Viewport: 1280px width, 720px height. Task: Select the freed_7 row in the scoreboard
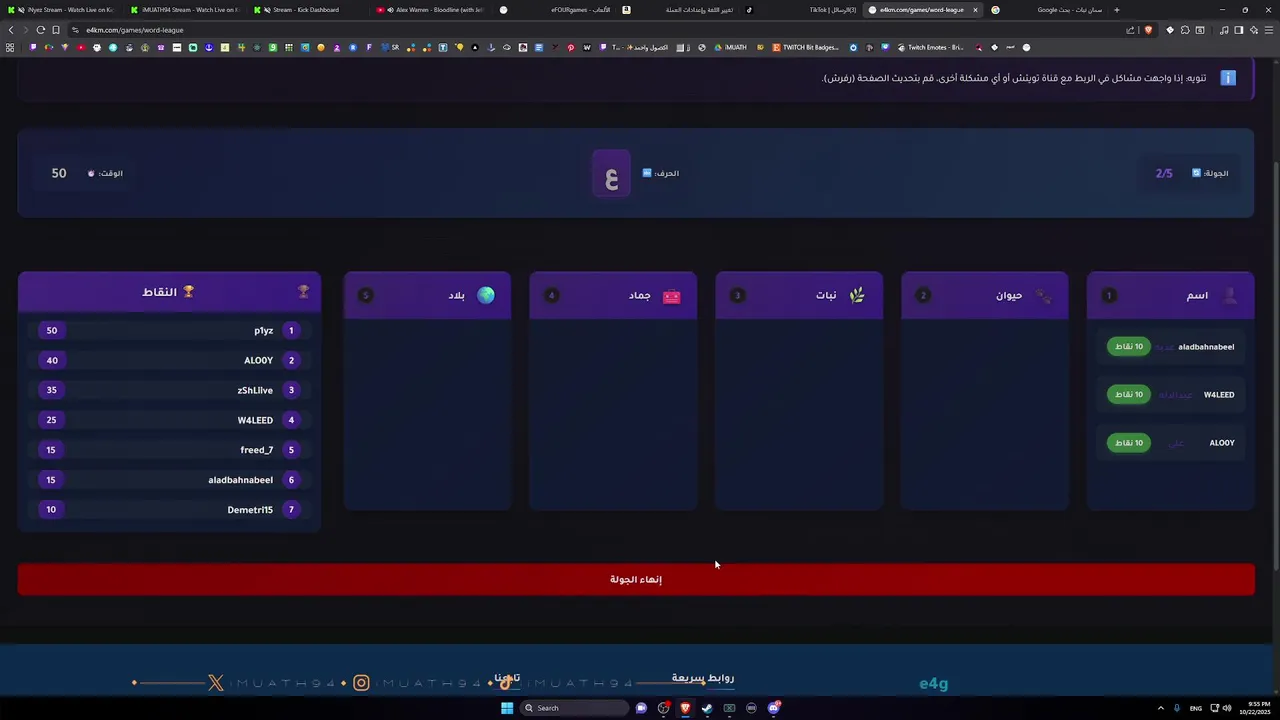(x=169, y=450)
